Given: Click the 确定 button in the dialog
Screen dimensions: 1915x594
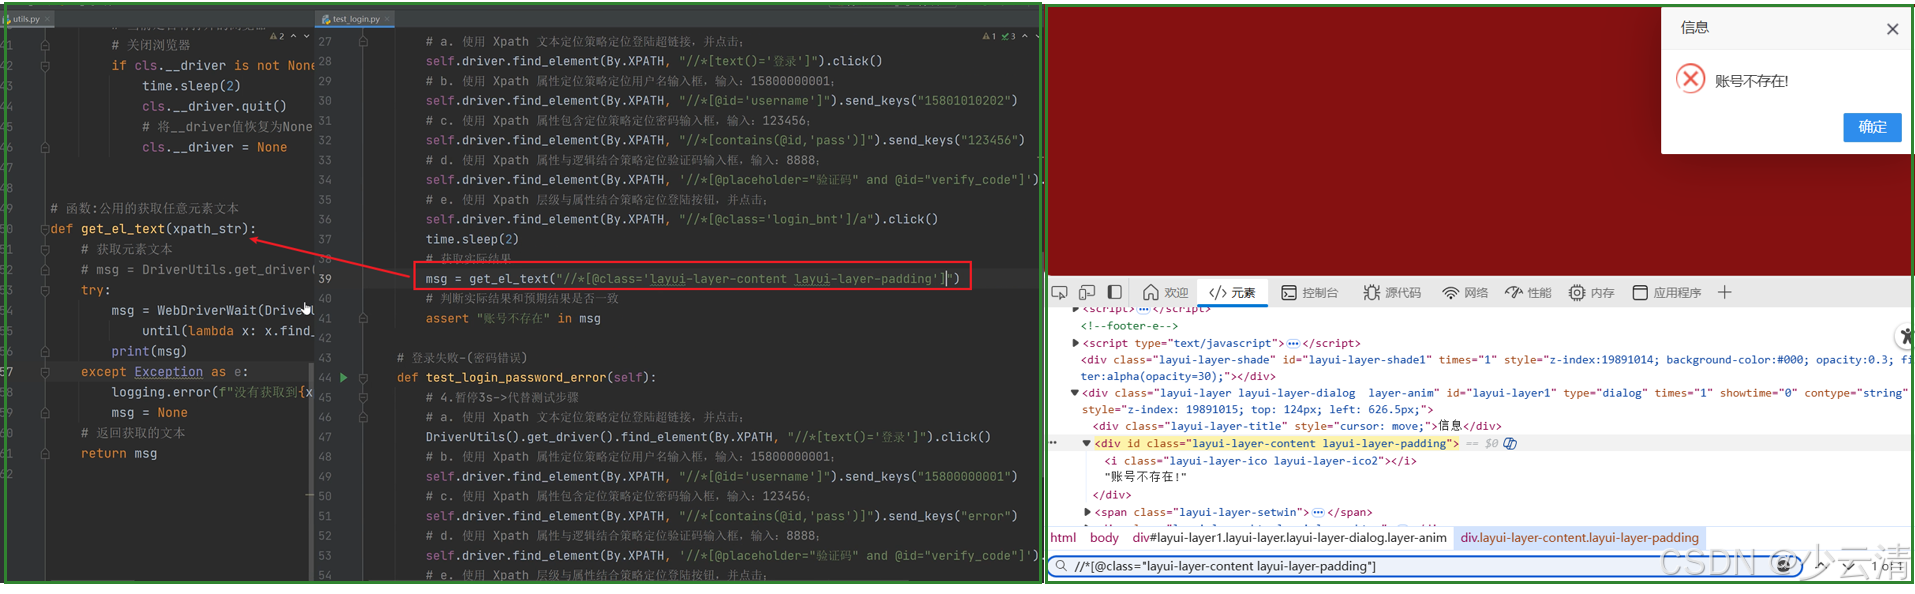Looking at the screenshot, I should tap(1872, 127).
